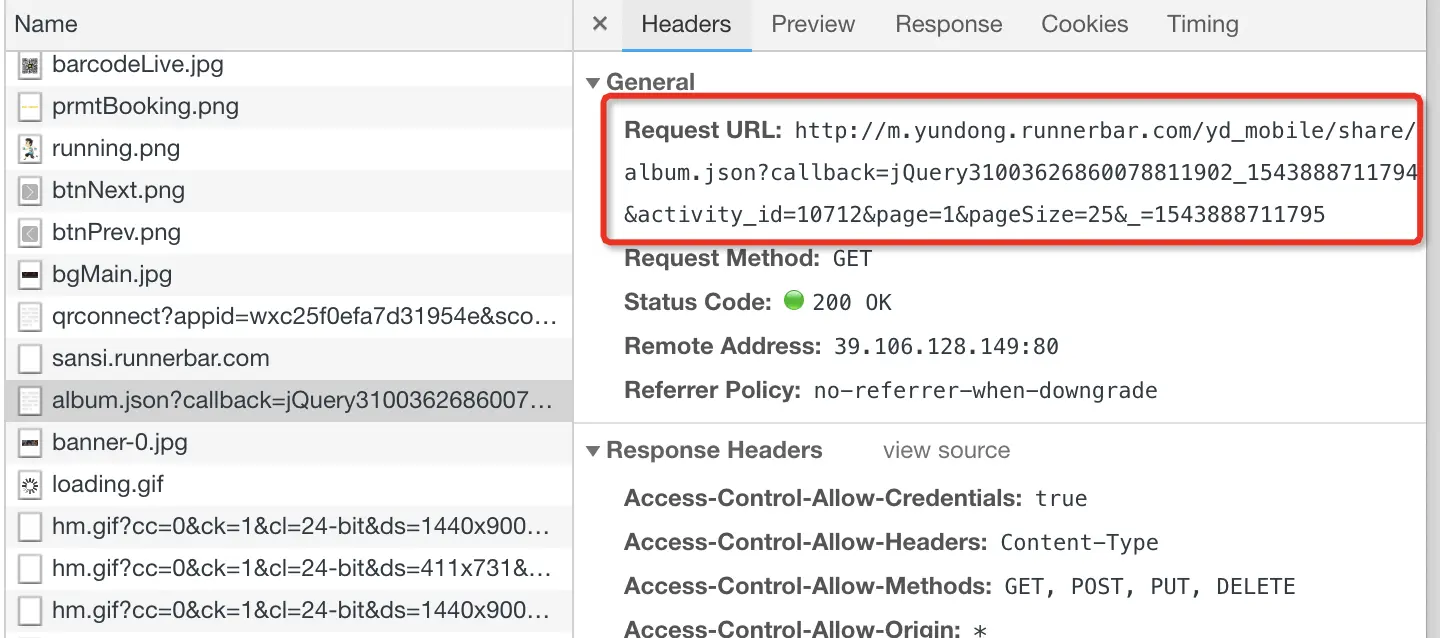
Task: Click the green status code indicator
Action: tap(794, 300)
